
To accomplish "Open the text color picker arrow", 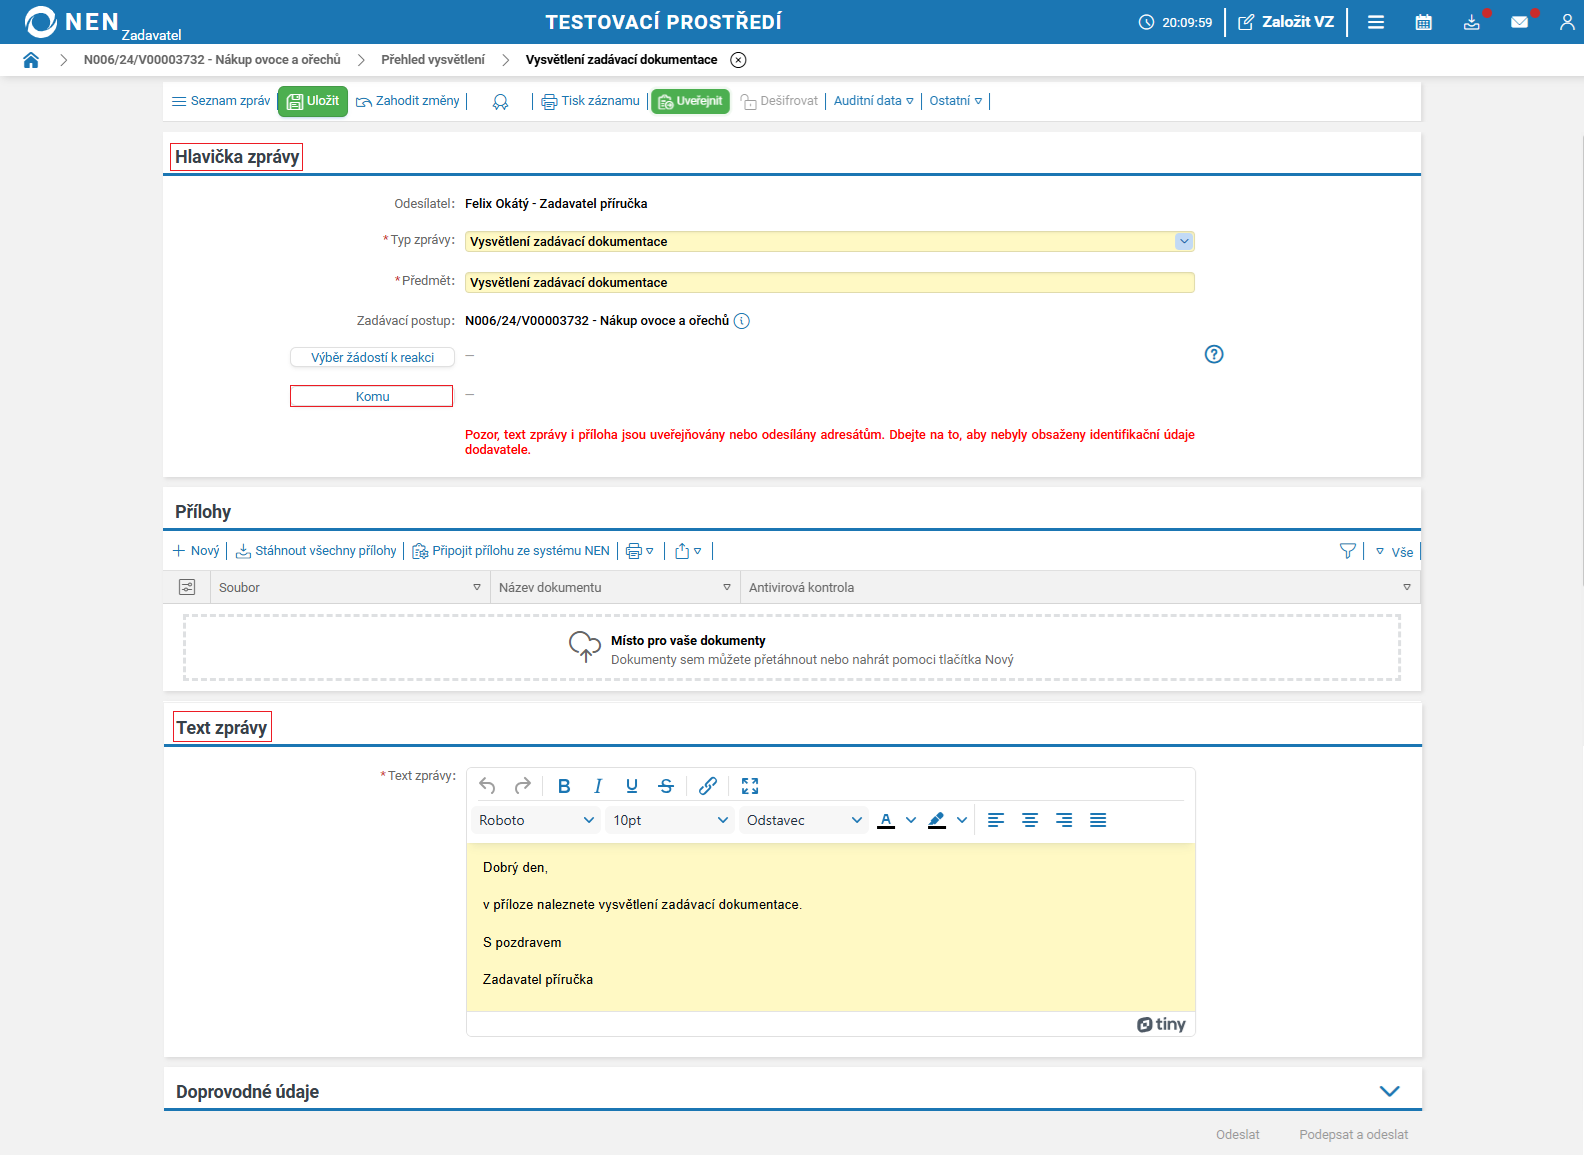I will (x=911, y=820).
